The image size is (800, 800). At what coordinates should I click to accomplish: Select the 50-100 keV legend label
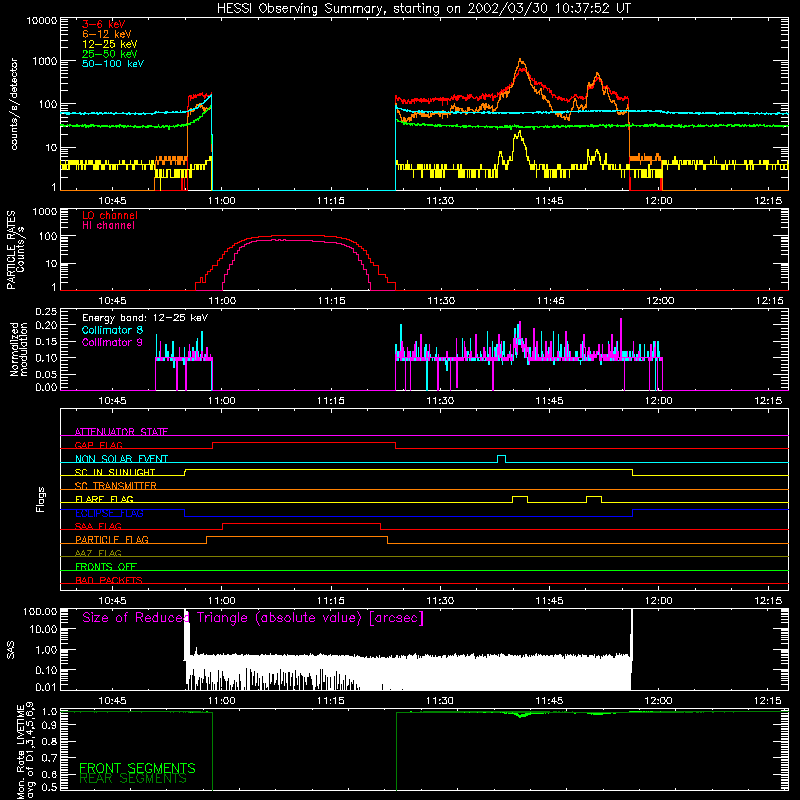(x=113, y=63)
